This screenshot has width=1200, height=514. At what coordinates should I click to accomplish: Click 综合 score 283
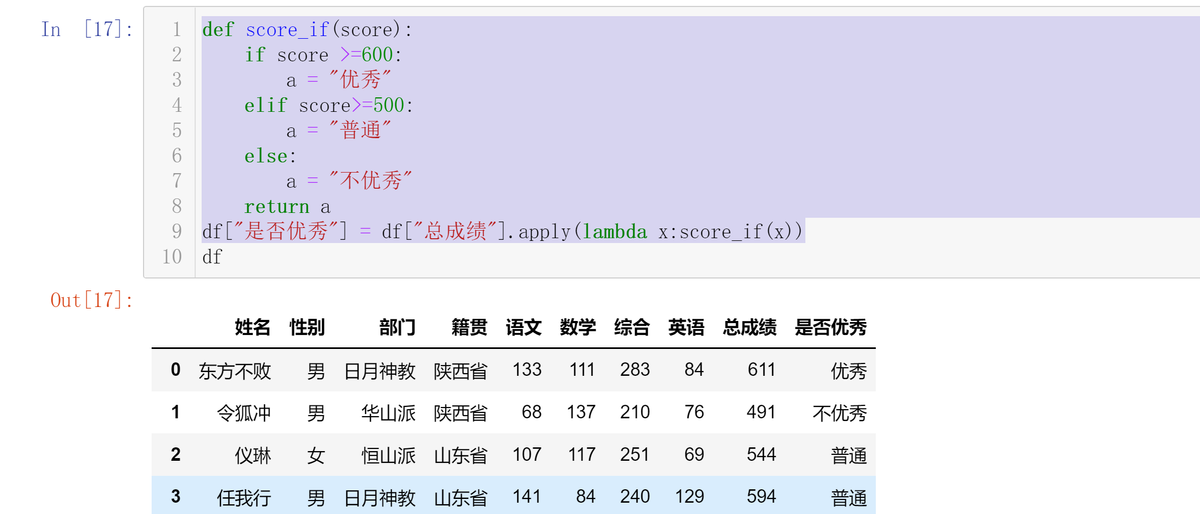[635, 370]
